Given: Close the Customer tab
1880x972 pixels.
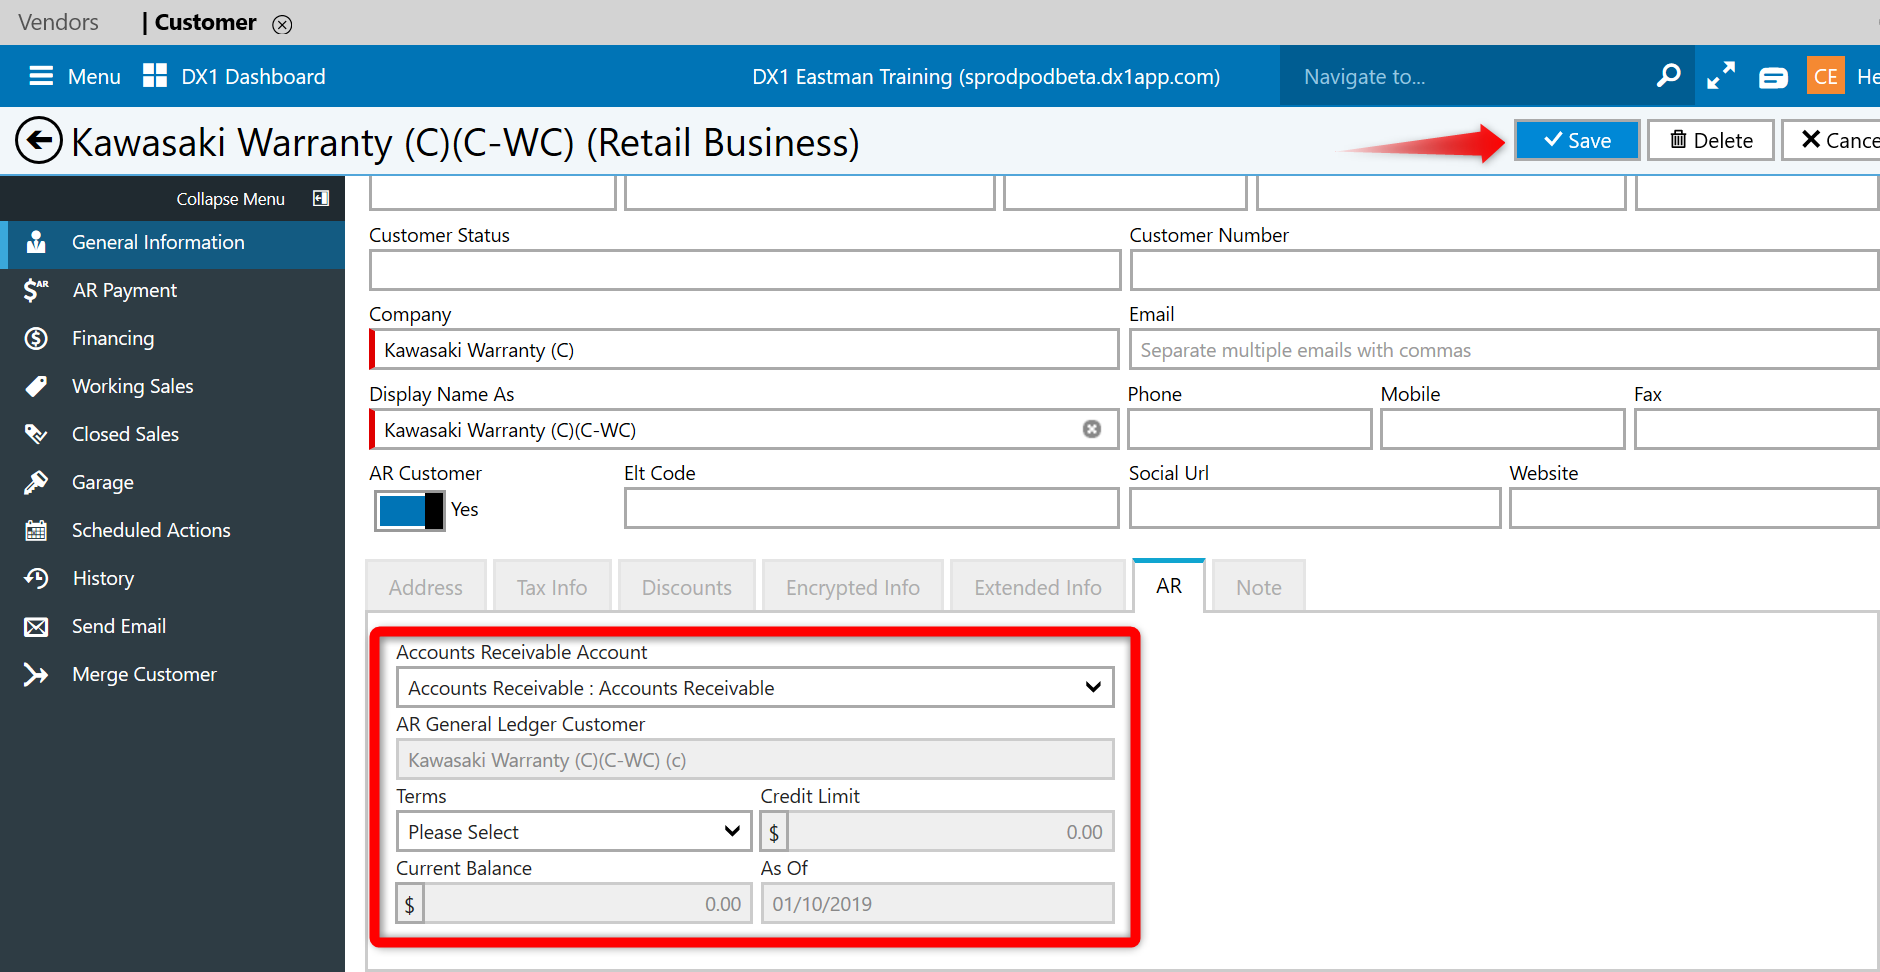Looking at the screenshot, I should [283, 24].
